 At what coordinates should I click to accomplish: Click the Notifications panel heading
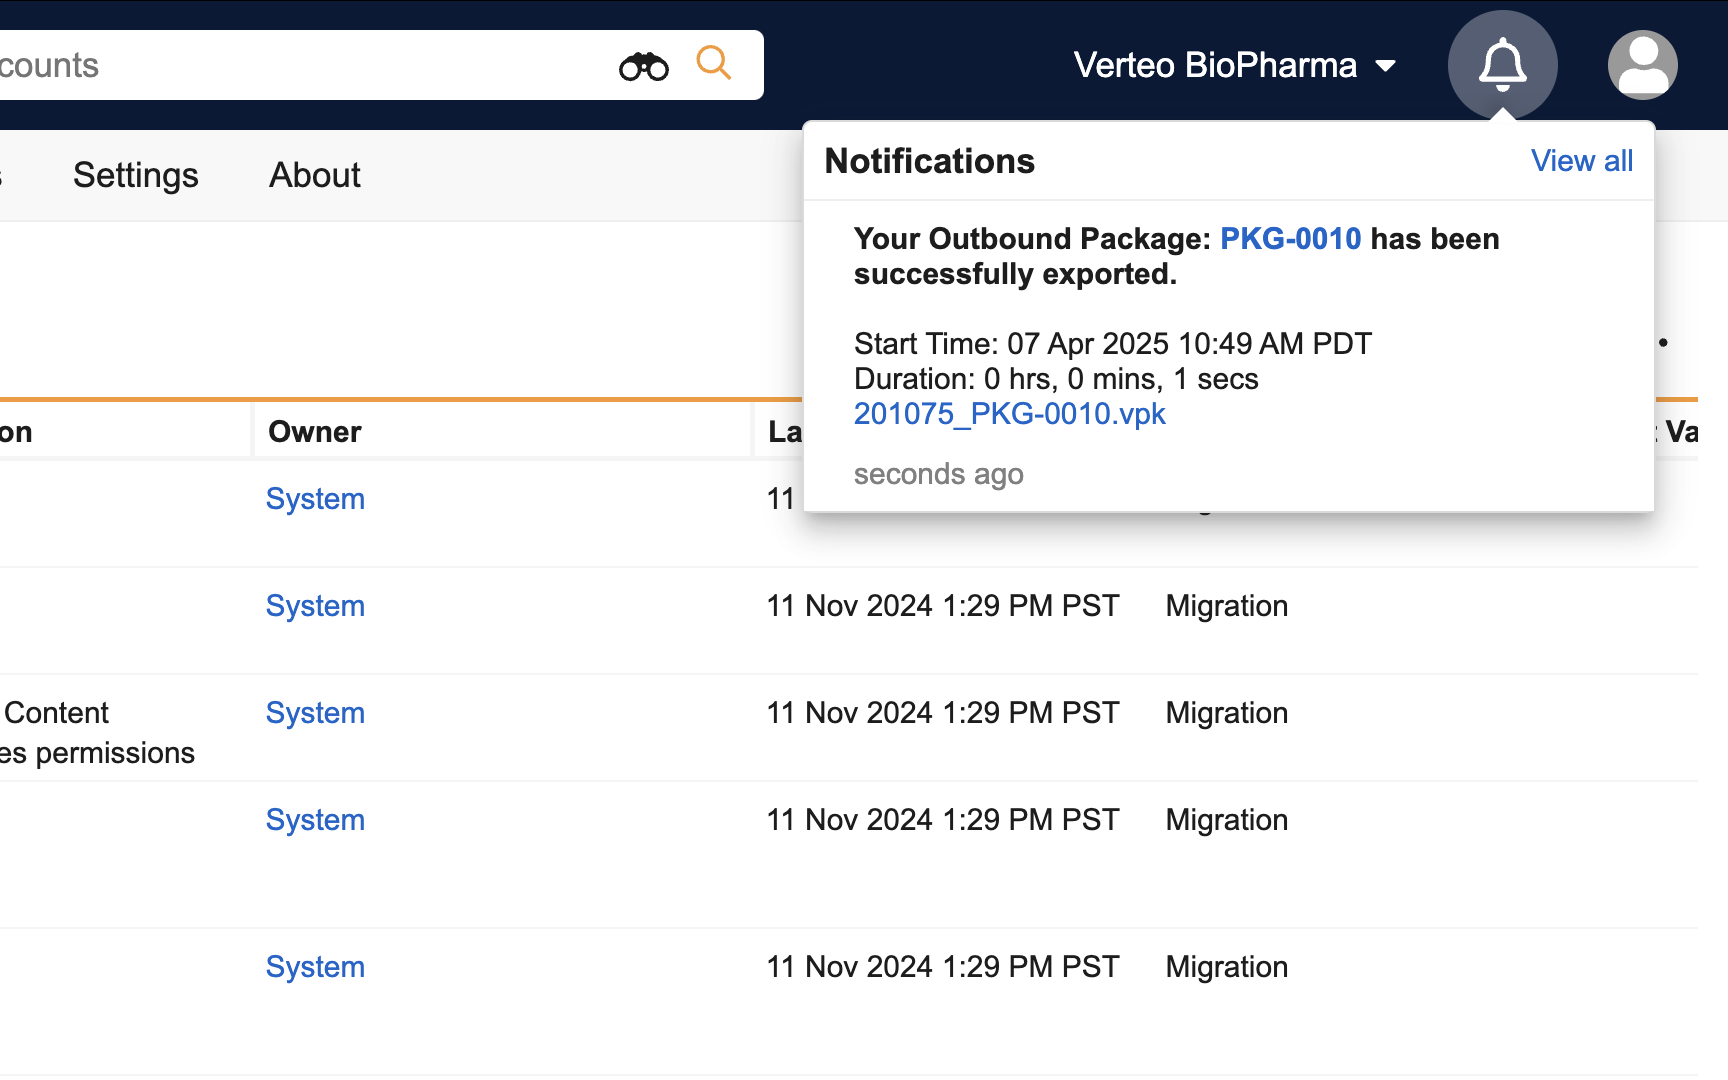coord(929,161)
